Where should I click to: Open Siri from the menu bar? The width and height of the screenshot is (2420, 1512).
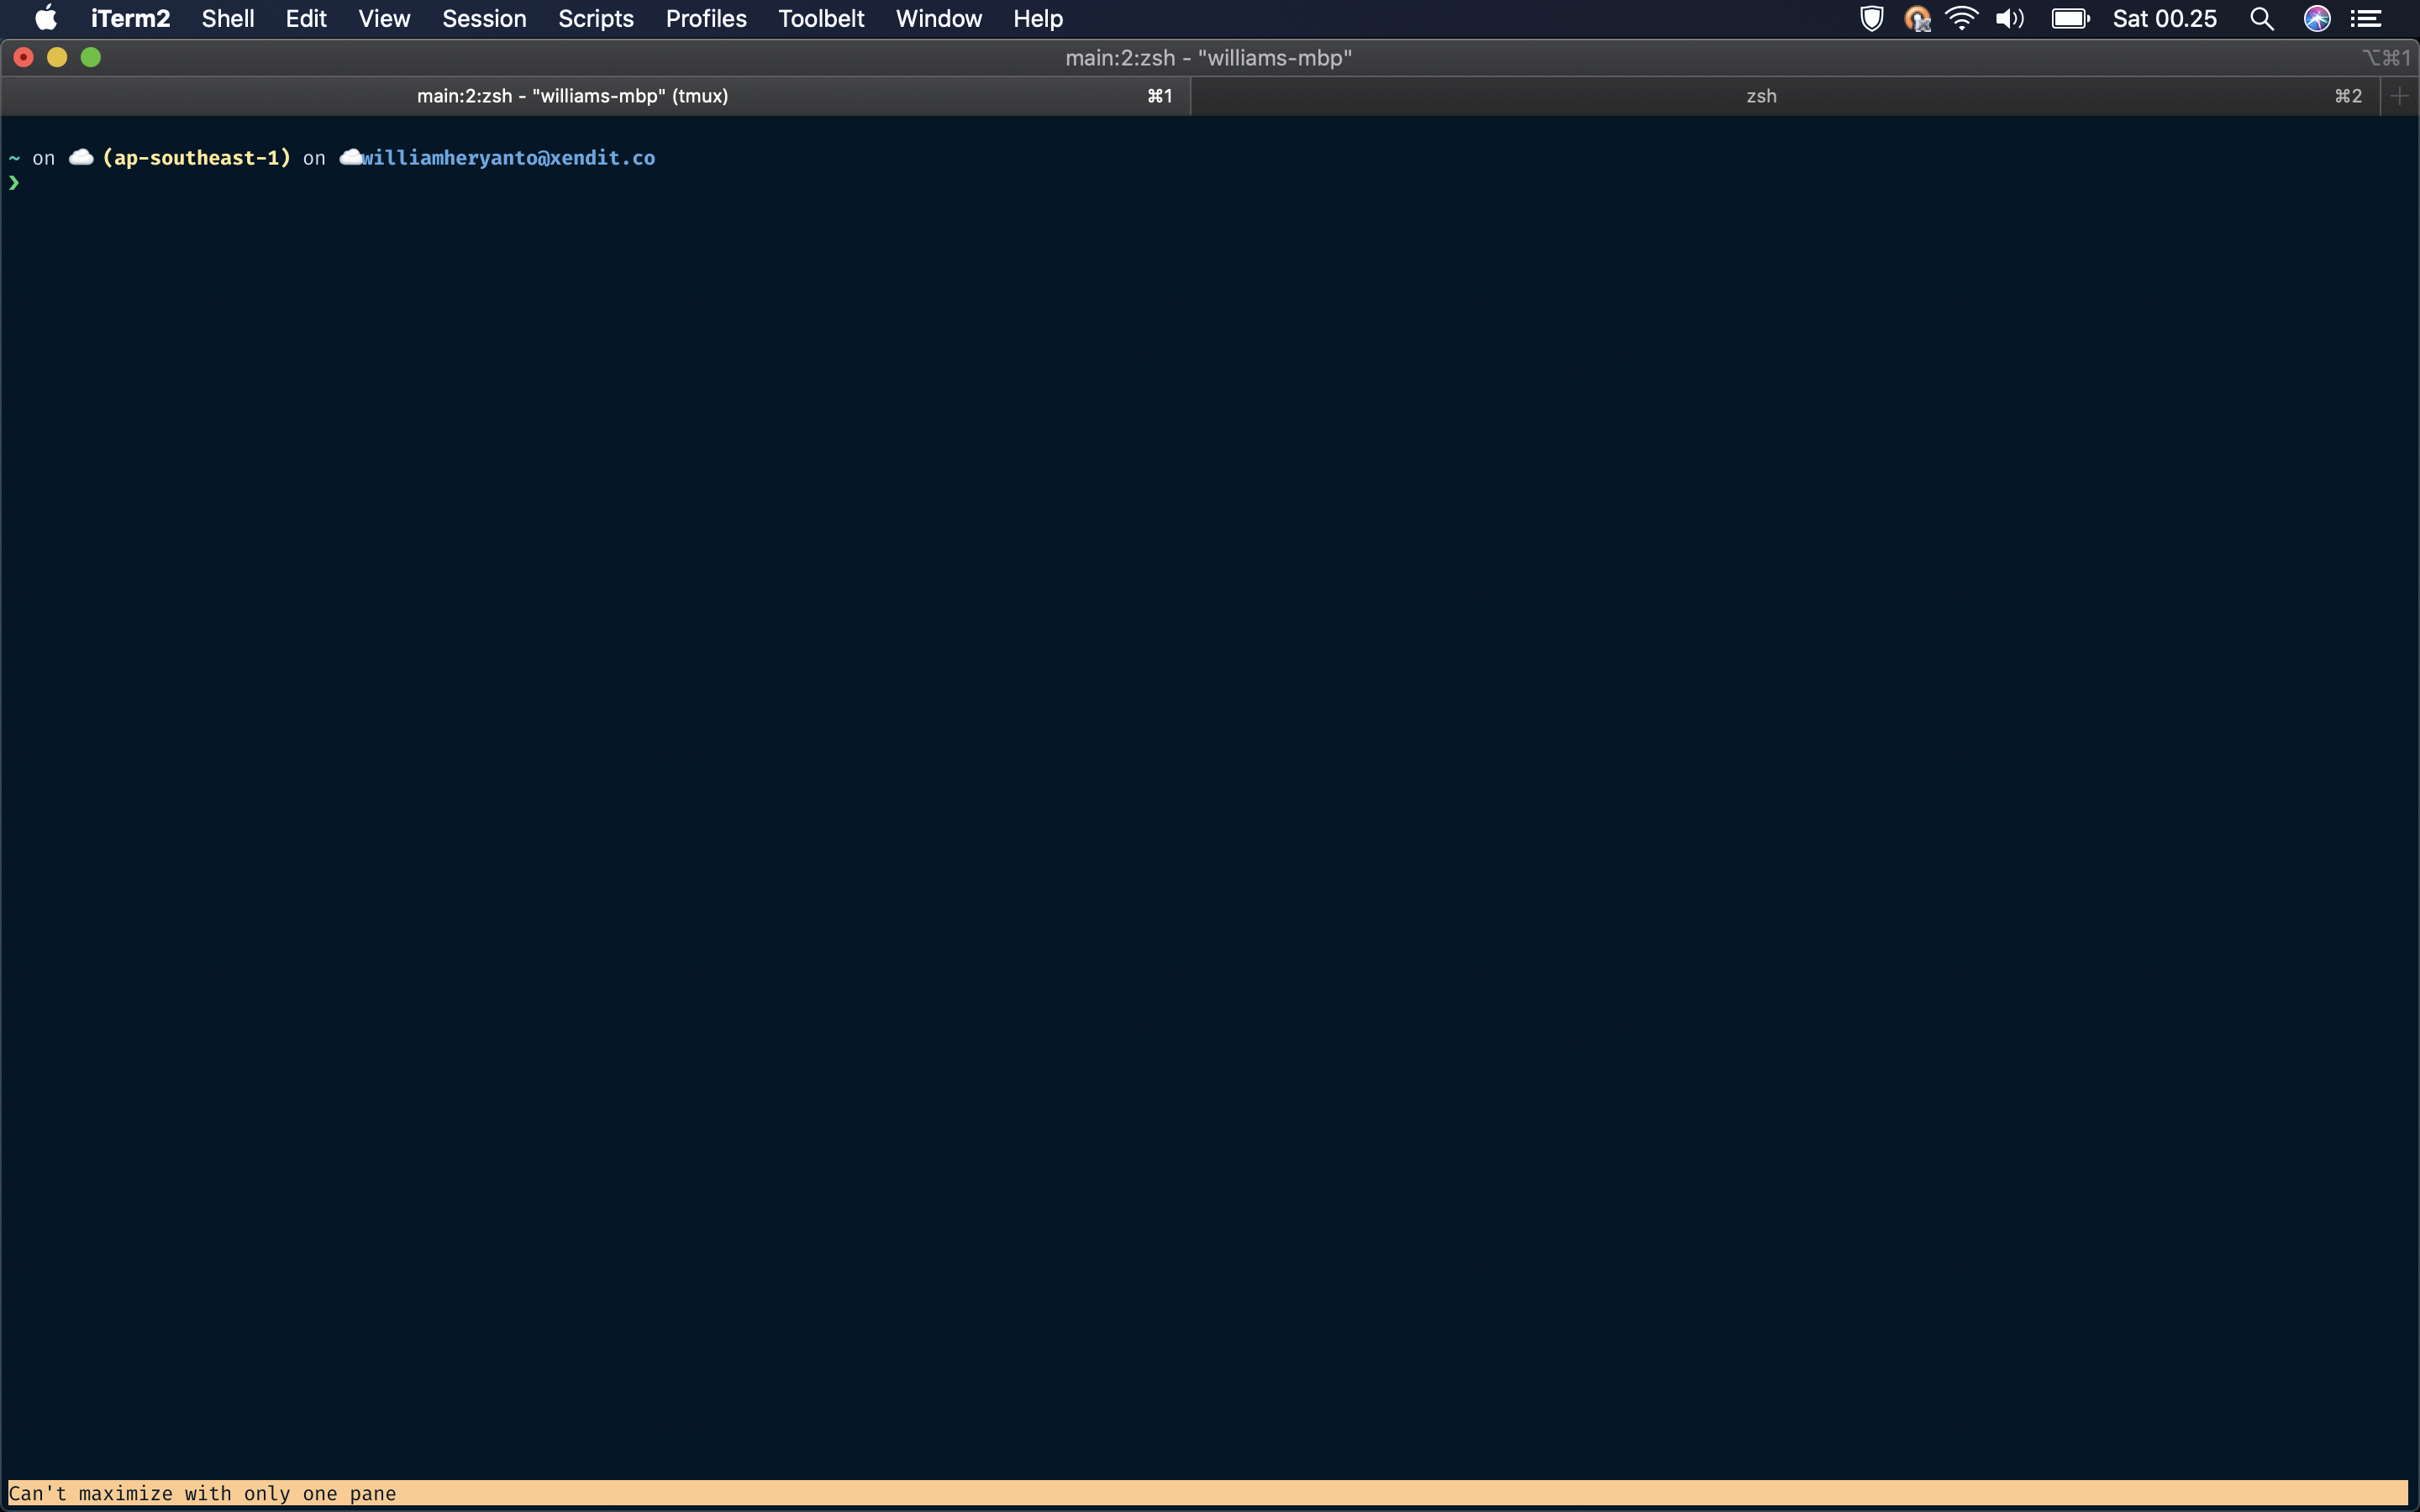click(x=2317, y=18)
